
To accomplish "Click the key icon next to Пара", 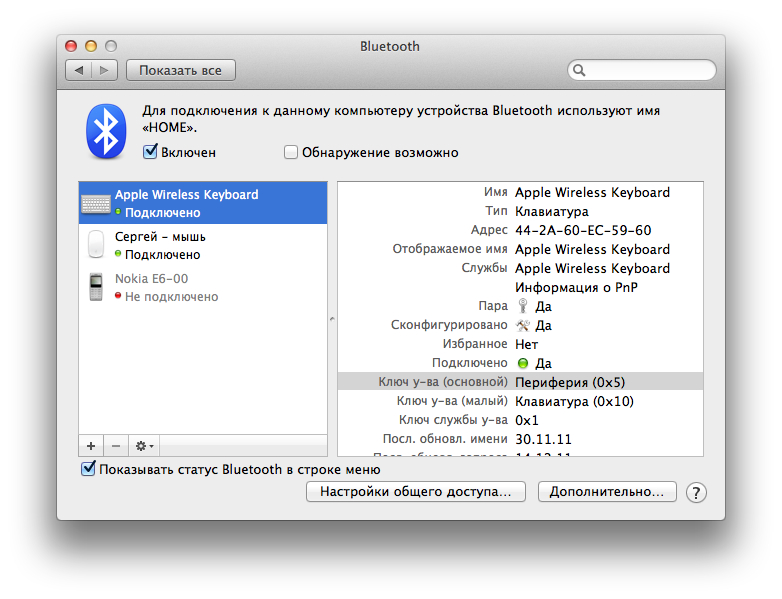I will point(523,306).
